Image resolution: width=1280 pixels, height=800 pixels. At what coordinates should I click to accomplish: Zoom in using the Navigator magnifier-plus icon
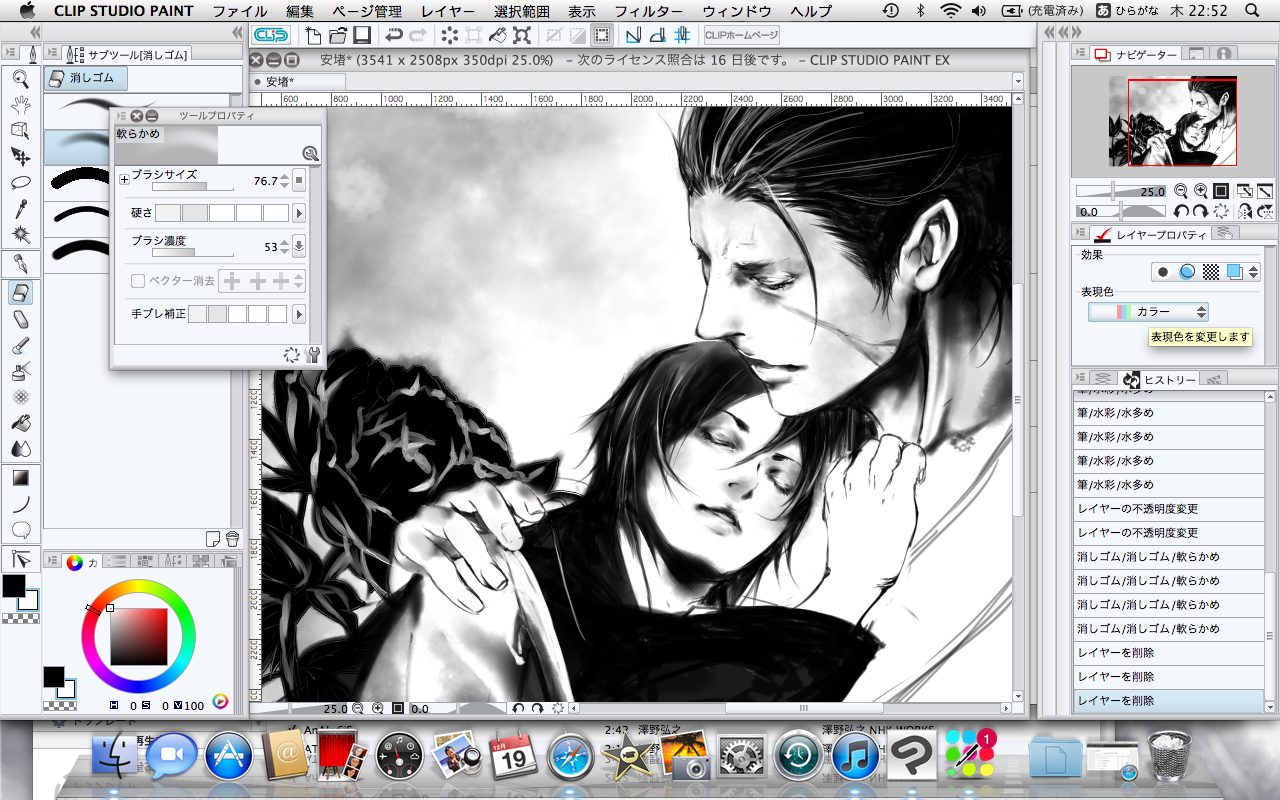pos(1201,191)
